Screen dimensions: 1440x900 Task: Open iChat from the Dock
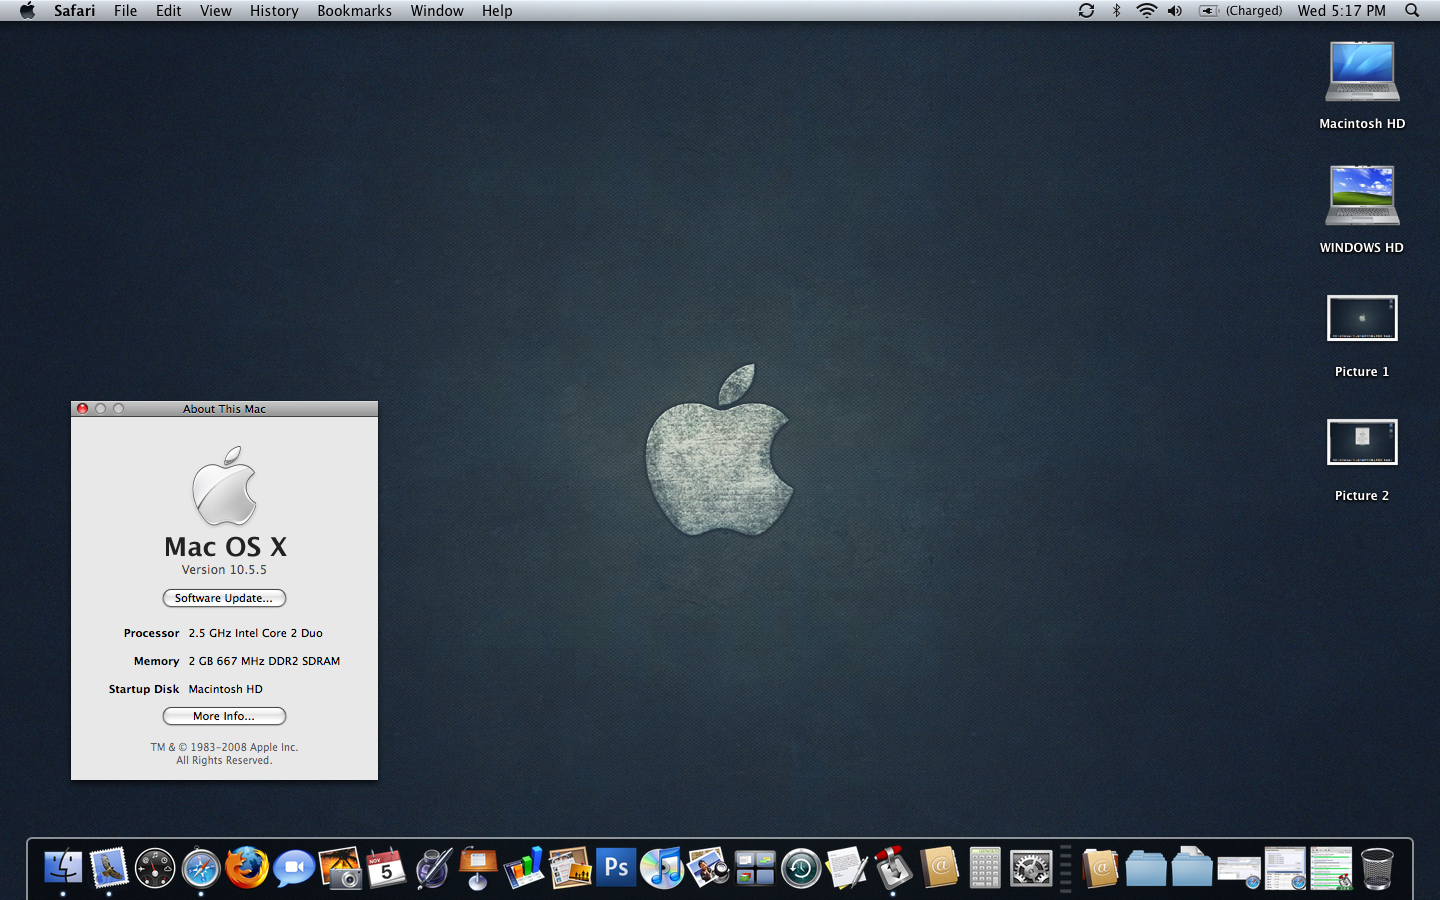(x=294, y=868)
